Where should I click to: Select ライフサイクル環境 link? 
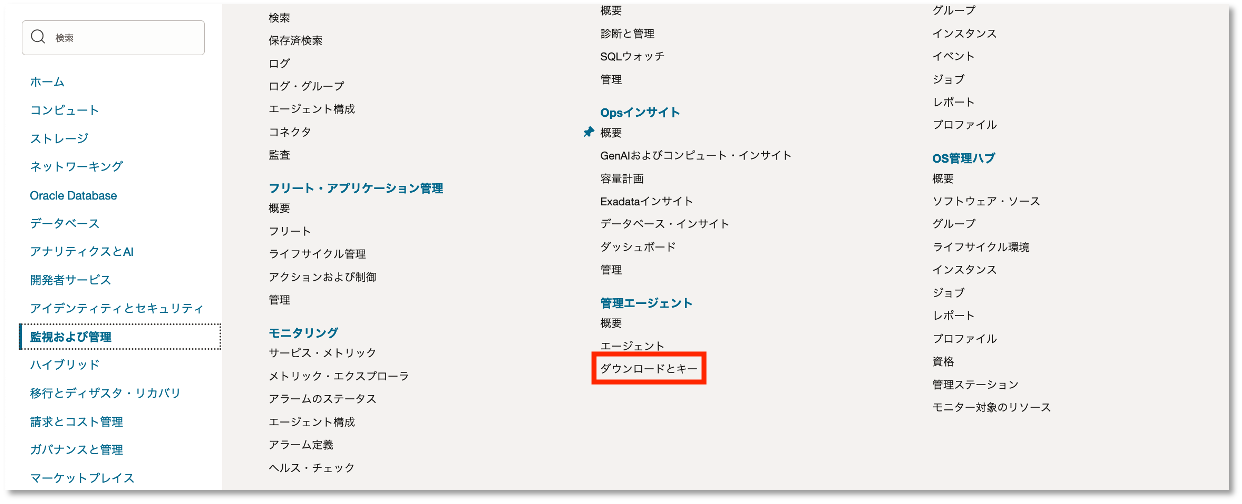coord(980,247)
